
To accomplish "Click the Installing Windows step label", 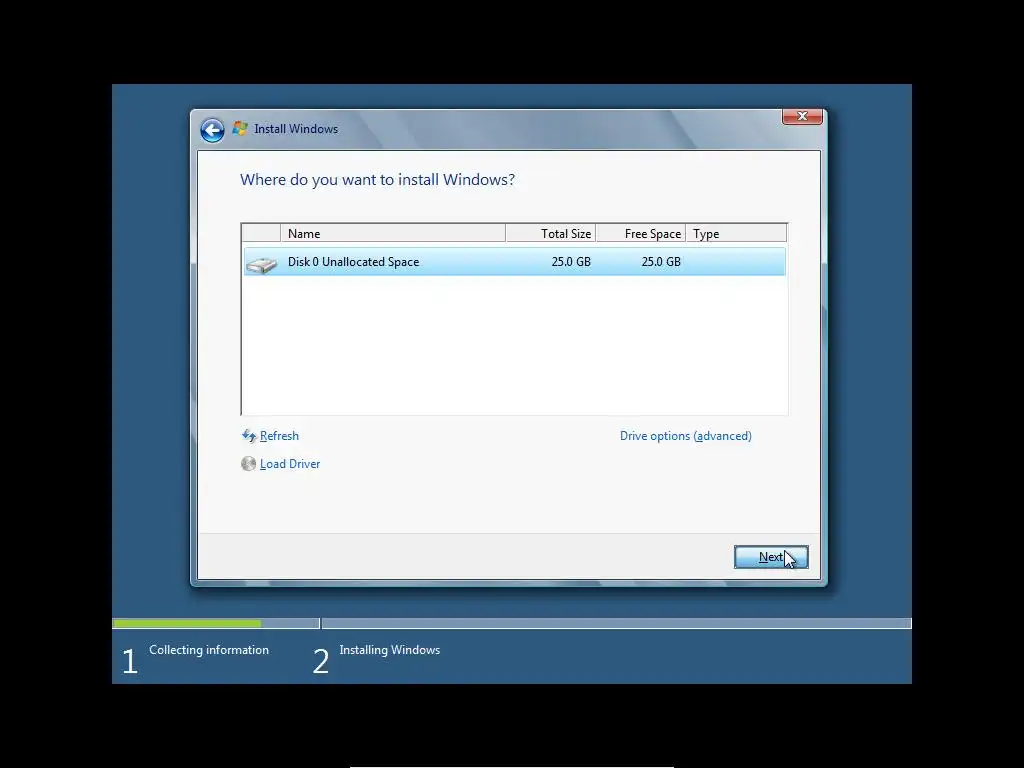I will pos(390,650).
